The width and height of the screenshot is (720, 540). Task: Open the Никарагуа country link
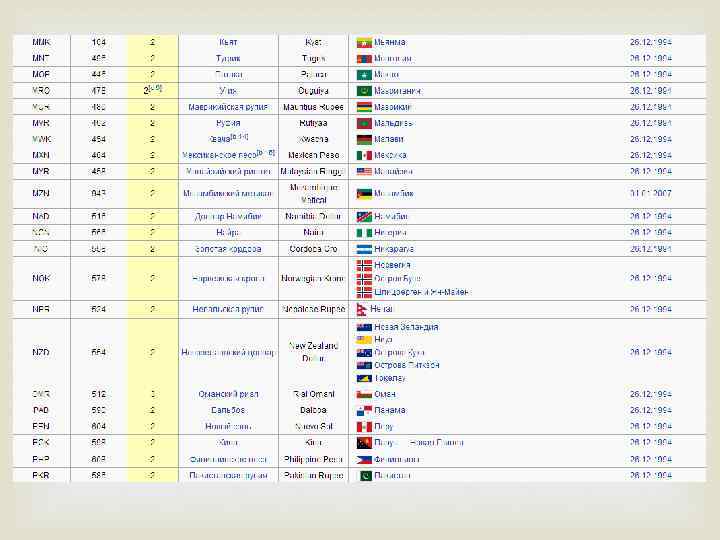click(394, 249)
